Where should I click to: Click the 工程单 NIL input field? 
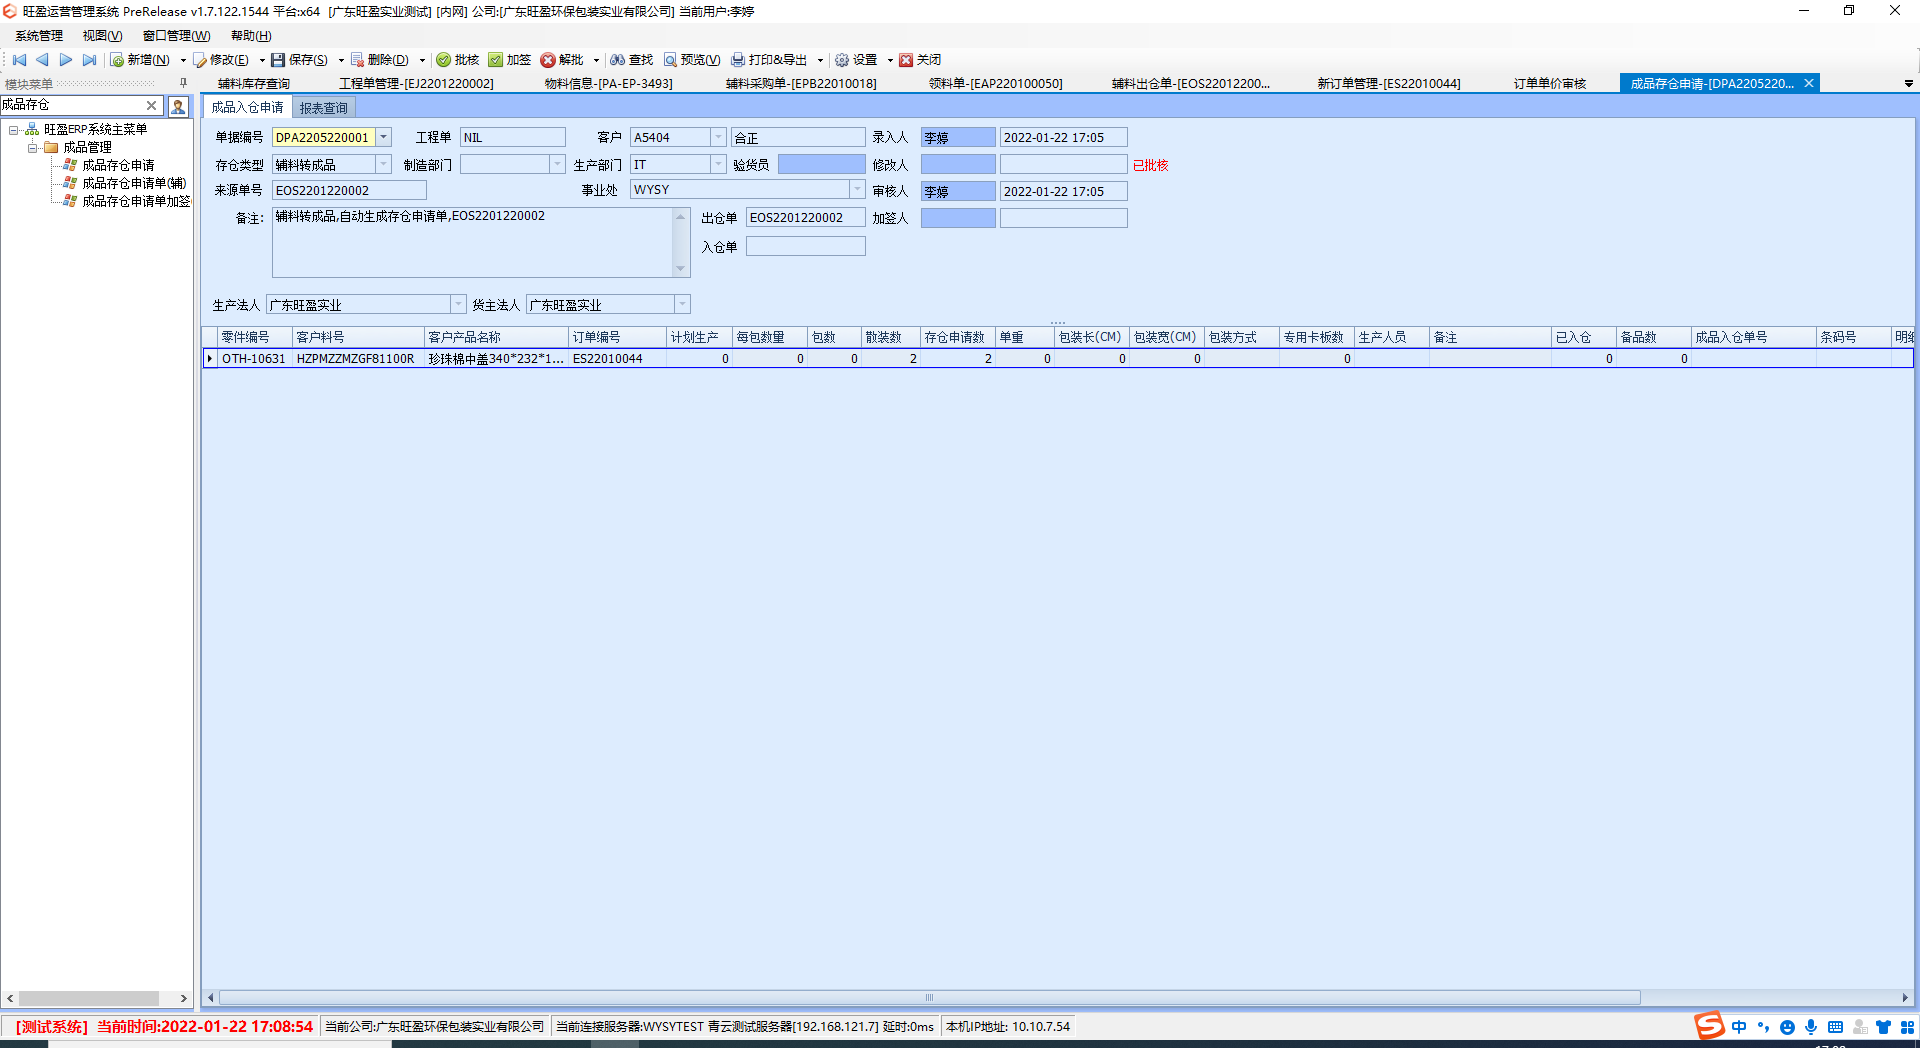513,137
